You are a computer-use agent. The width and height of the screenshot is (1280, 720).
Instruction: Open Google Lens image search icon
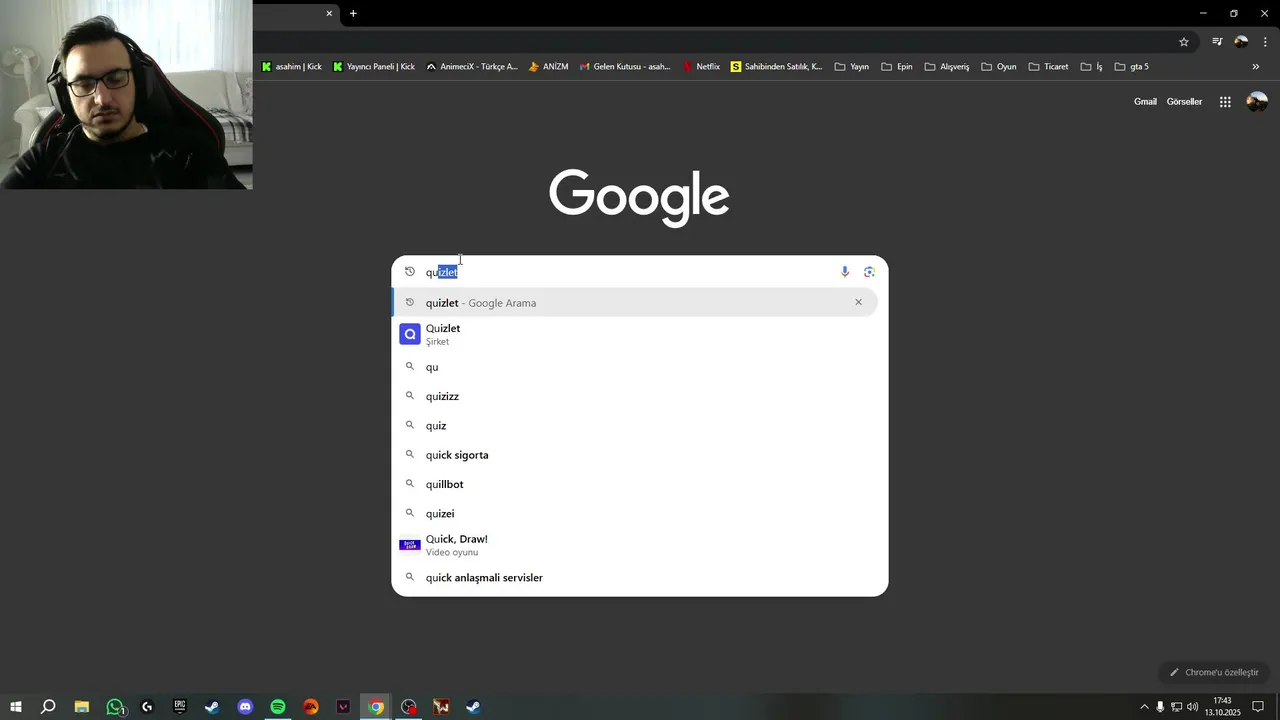click(x=869, y=272)
